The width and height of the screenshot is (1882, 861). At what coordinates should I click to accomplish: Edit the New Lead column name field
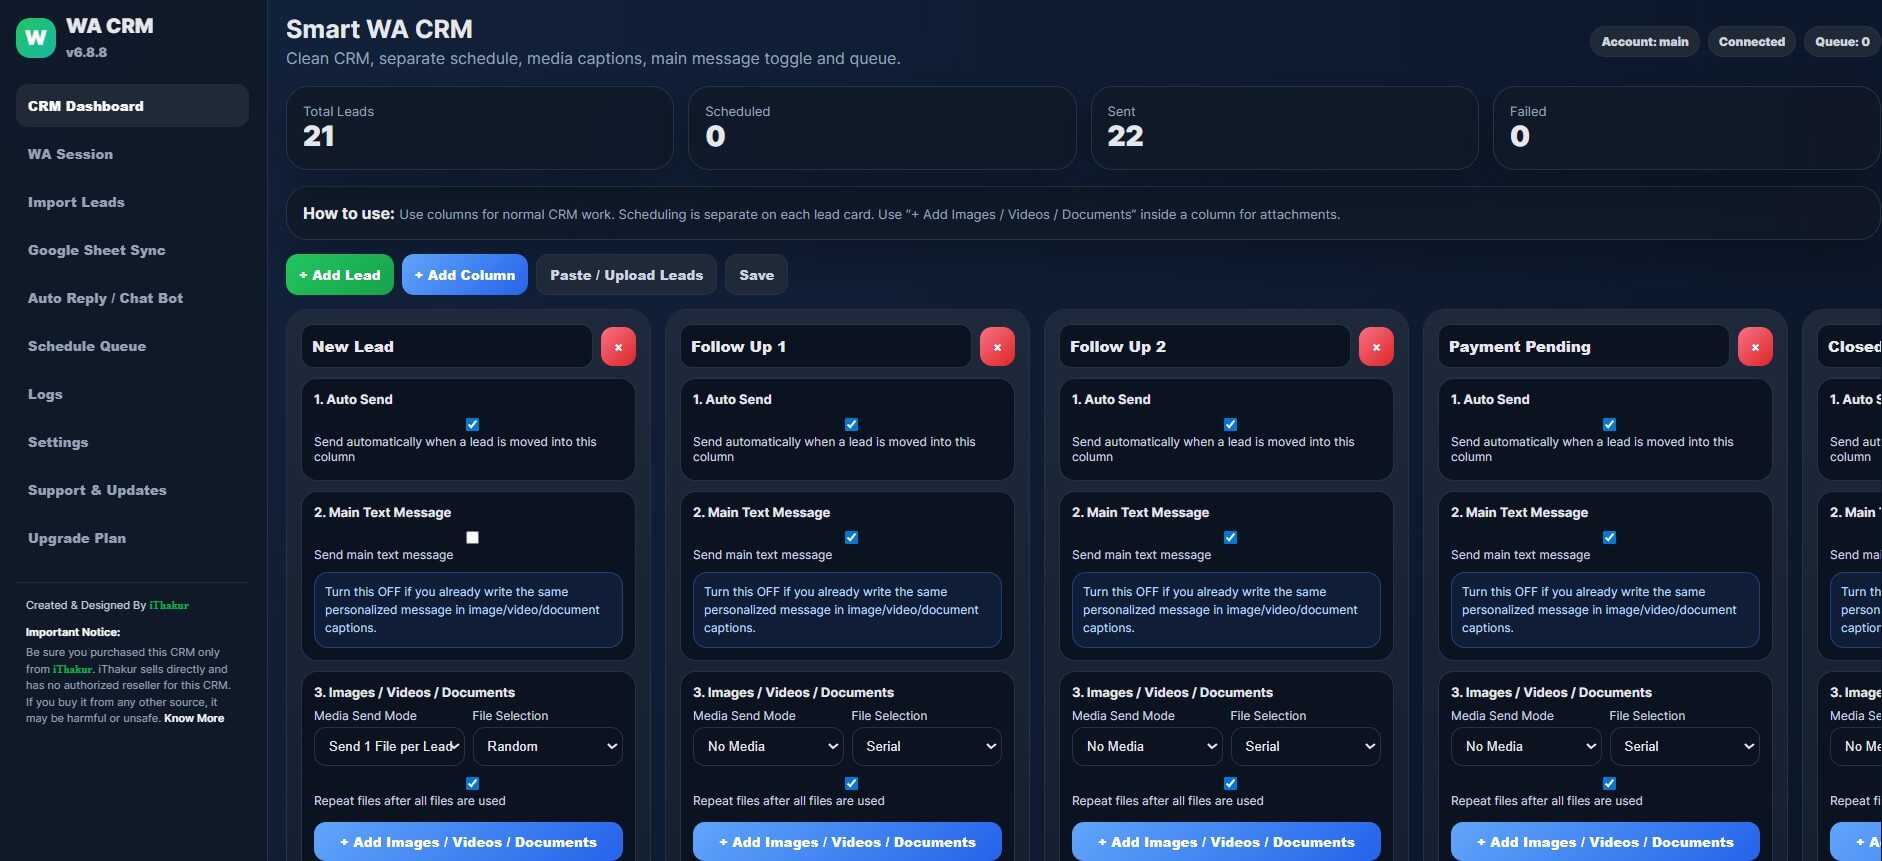point(447,347)
